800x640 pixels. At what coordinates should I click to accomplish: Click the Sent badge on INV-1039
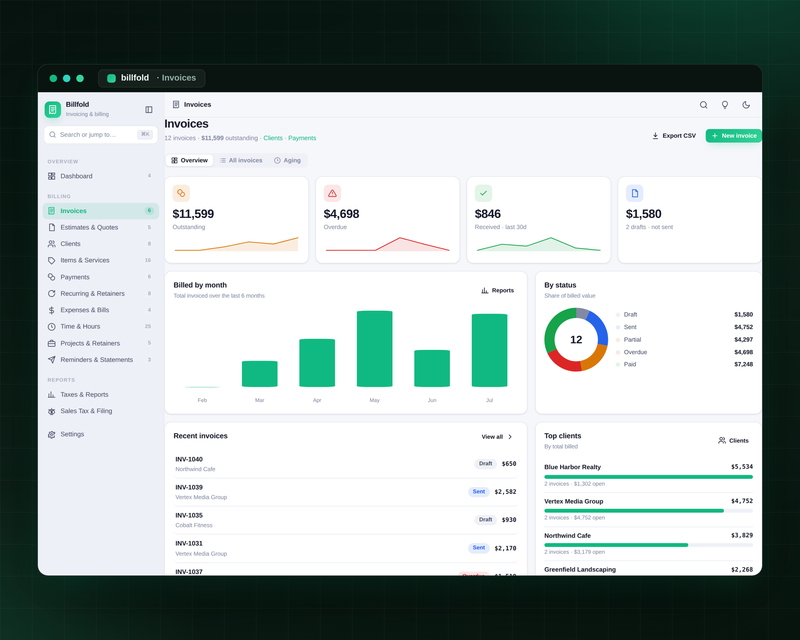point(479,491)
